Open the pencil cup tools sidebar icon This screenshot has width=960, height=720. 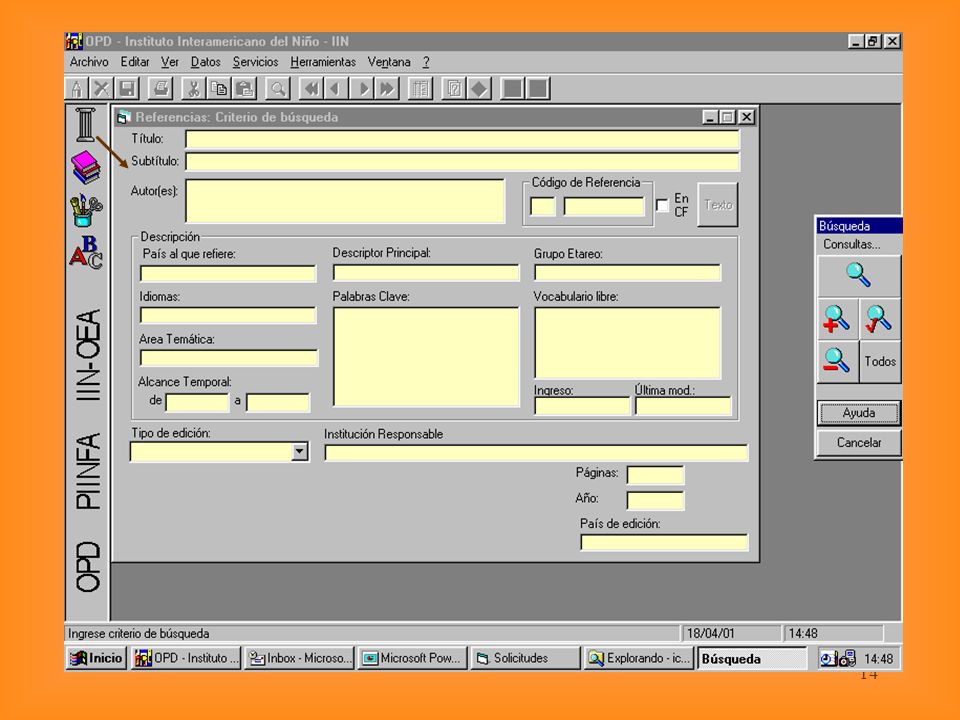[x=86, y=210]
